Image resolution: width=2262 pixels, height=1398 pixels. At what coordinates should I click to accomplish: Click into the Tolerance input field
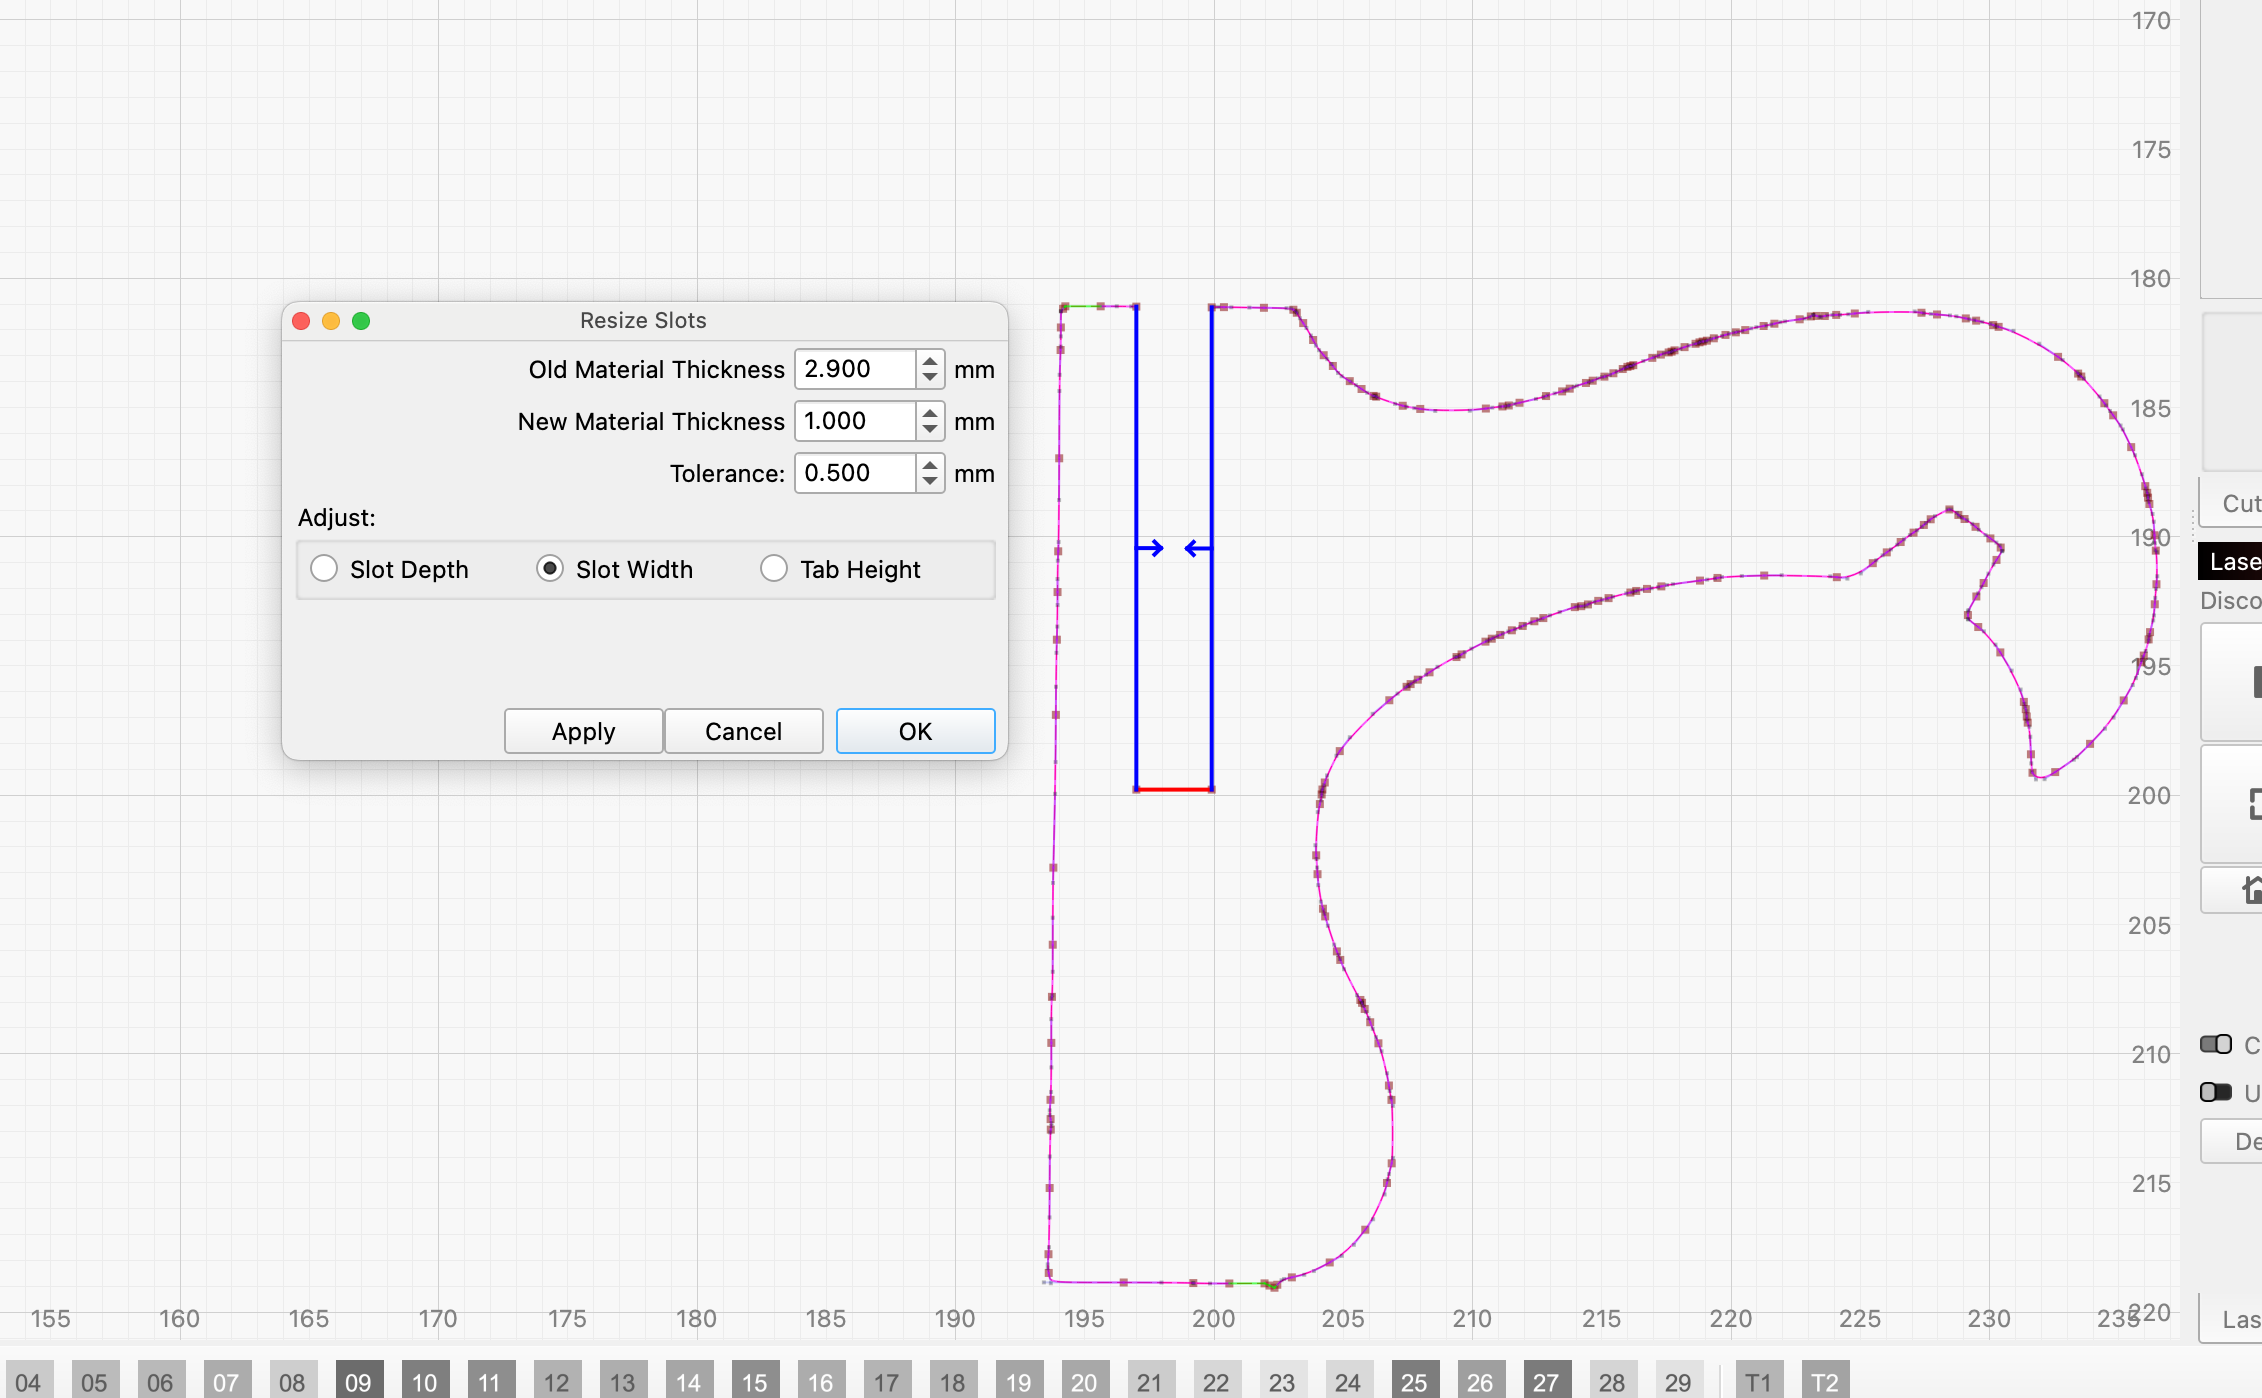[855, 473]
